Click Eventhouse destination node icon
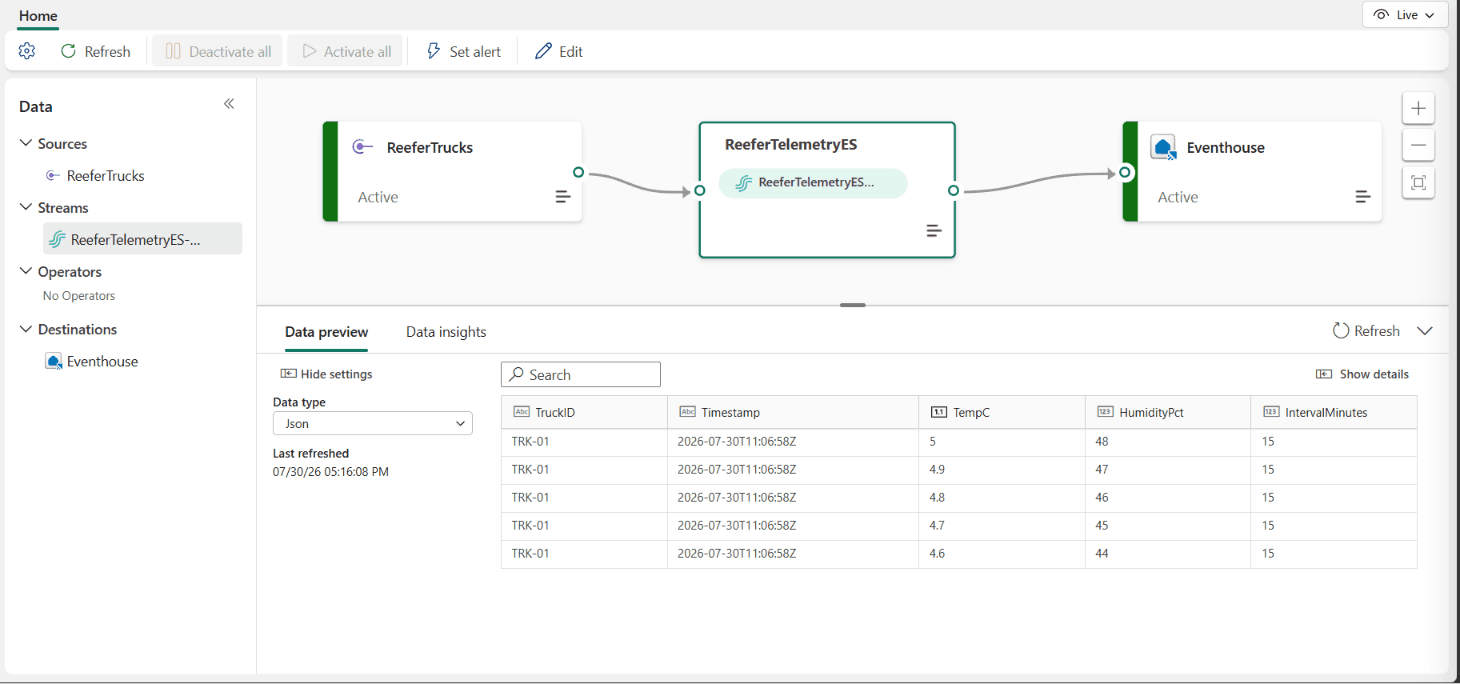 tap(1163, 147)
